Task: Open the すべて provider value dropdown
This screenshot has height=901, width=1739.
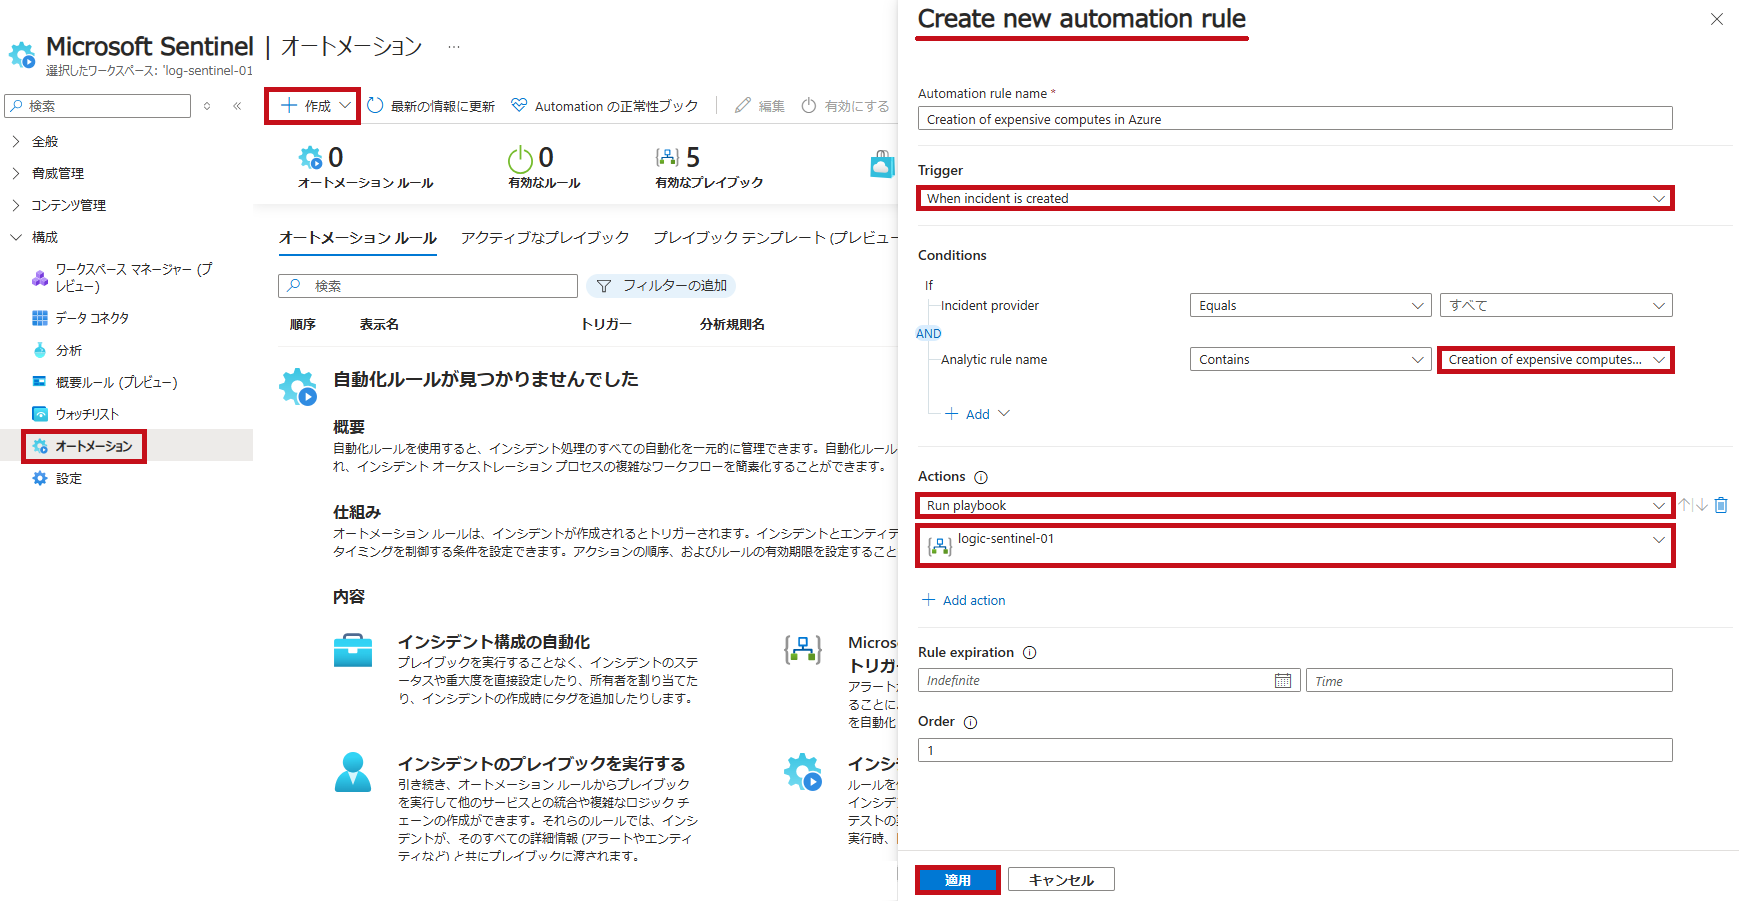Action: pos(1556,306)
